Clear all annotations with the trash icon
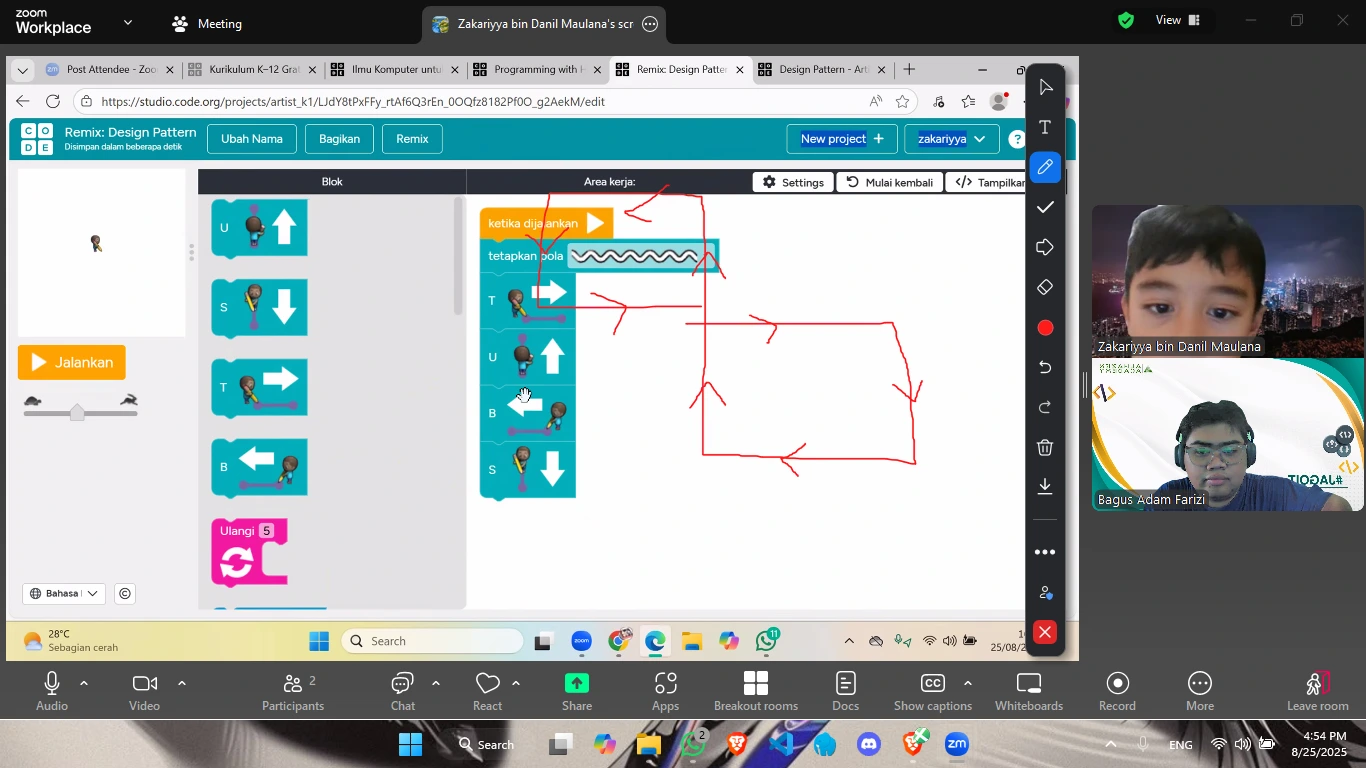This screenshot has height=768, width=1366. tap(1044, 447)
